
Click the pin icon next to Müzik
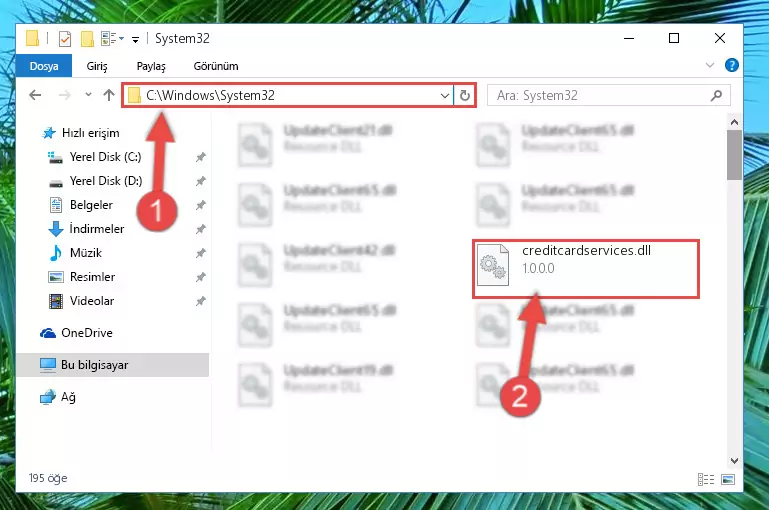tap(201, 254)
